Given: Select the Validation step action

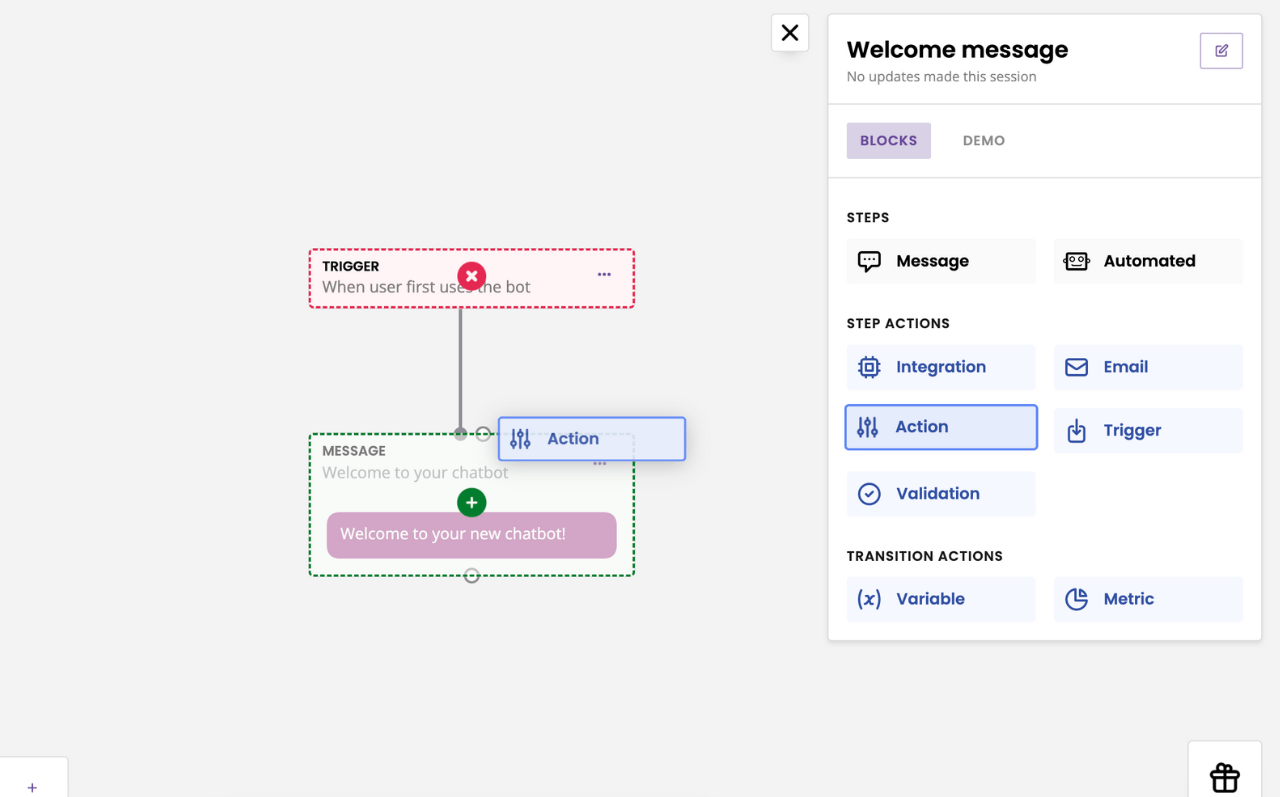Looking at the screenshot, I should 941,494.
